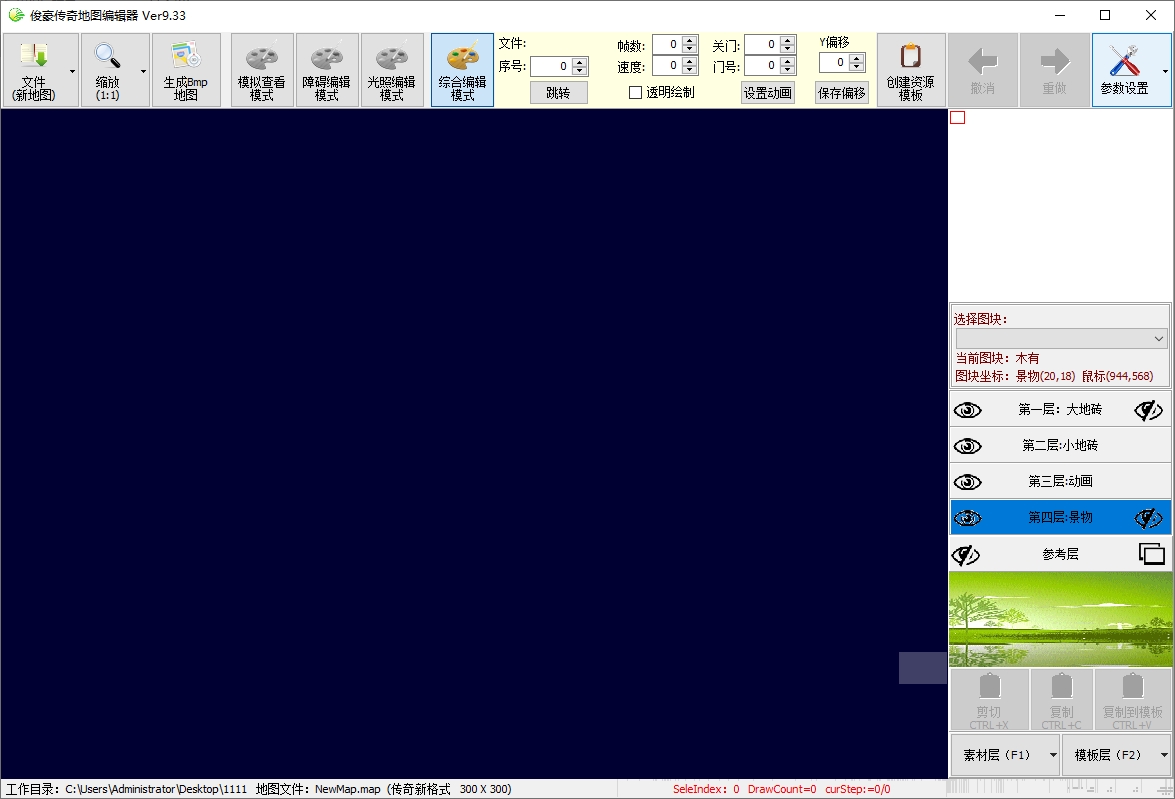Viewport: 1175px width, 799px height.
Task: Open the 模板层 (F2) dropdown arrow
Action: pyautogui.click(x=1164, y=756)
